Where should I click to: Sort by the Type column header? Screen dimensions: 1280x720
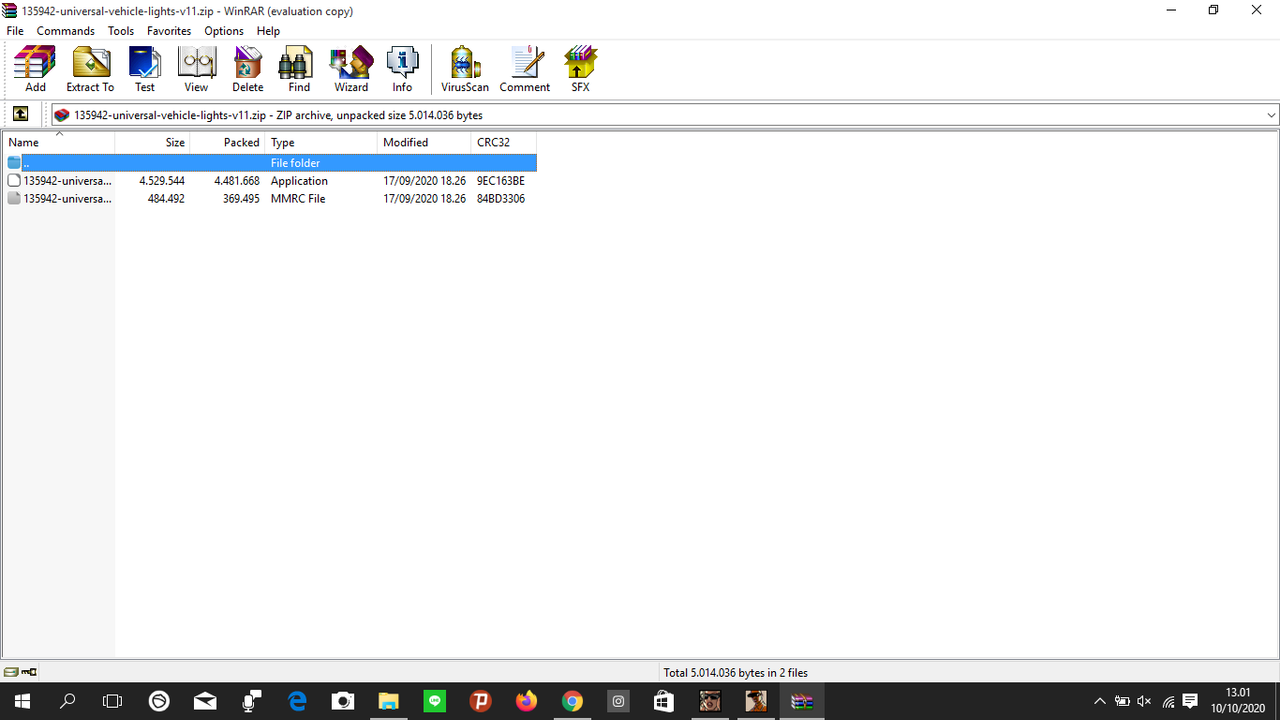click(x=321, y=142)
